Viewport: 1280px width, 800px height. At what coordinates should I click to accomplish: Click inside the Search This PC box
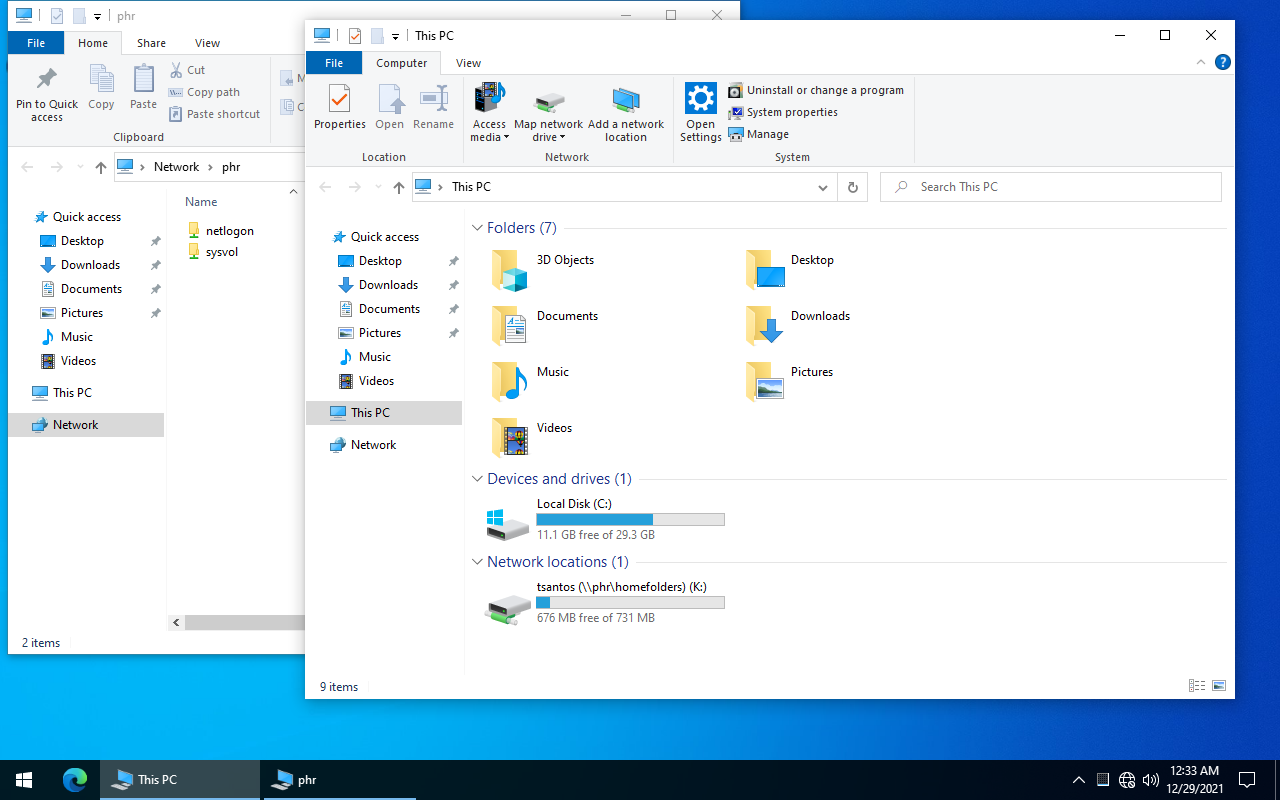[x=1050, y=187]
